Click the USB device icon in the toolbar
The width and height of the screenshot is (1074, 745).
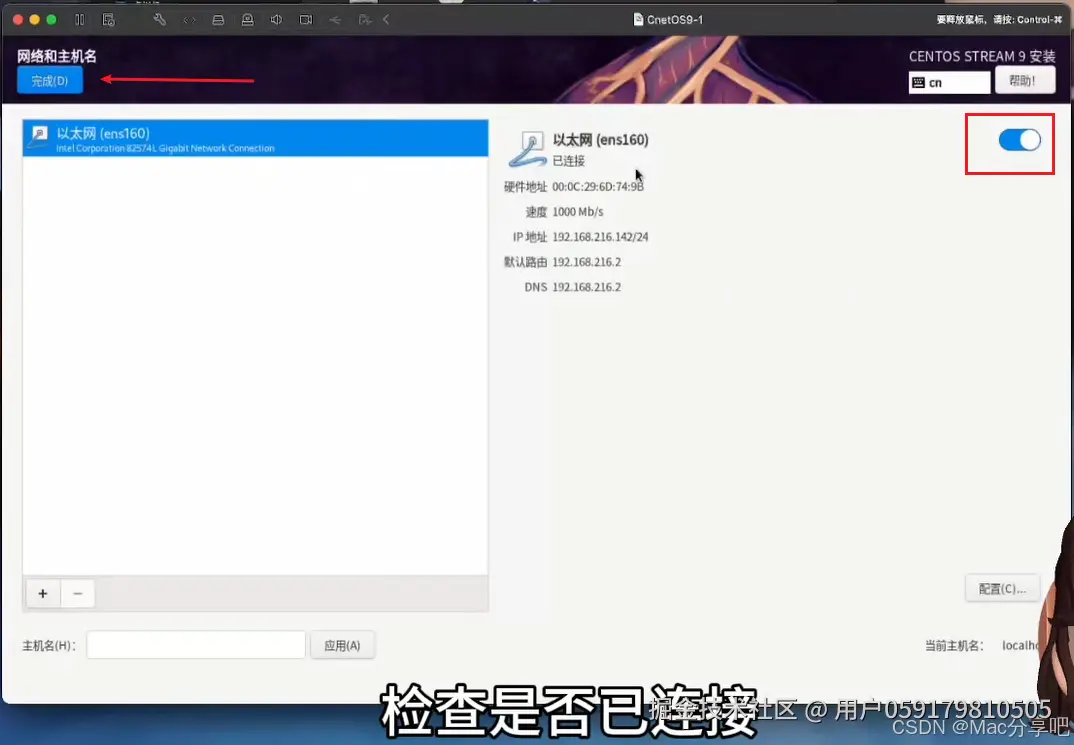coord(335,19)
